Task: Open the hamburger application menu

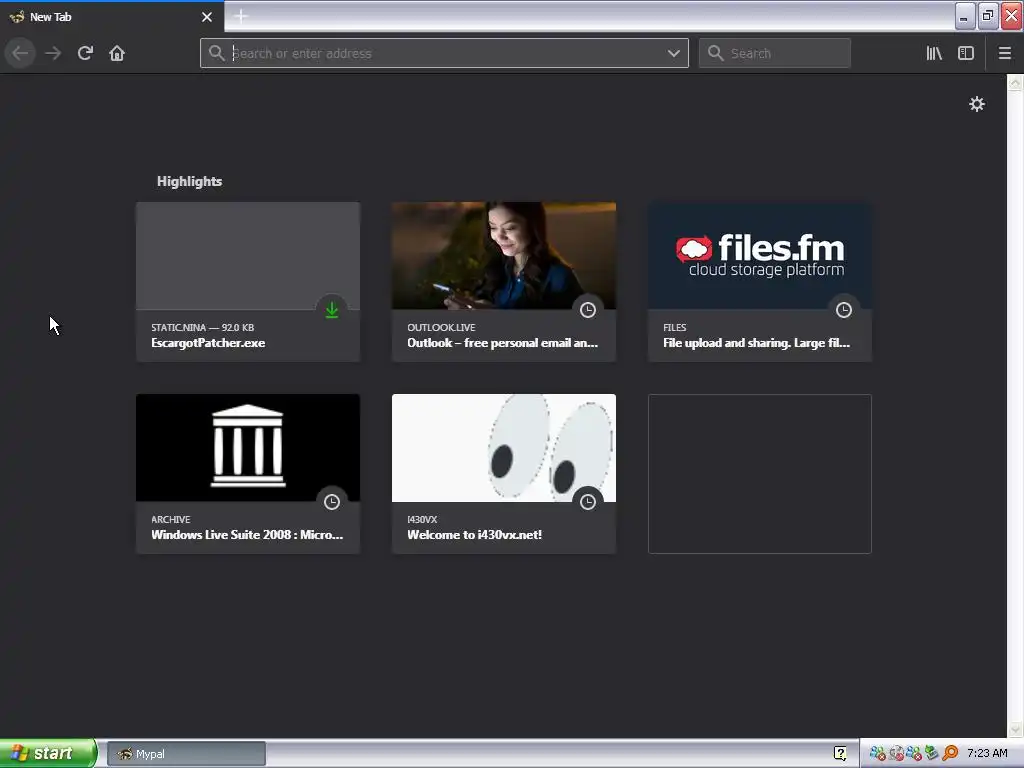Action: click(x=1005, y=53)
